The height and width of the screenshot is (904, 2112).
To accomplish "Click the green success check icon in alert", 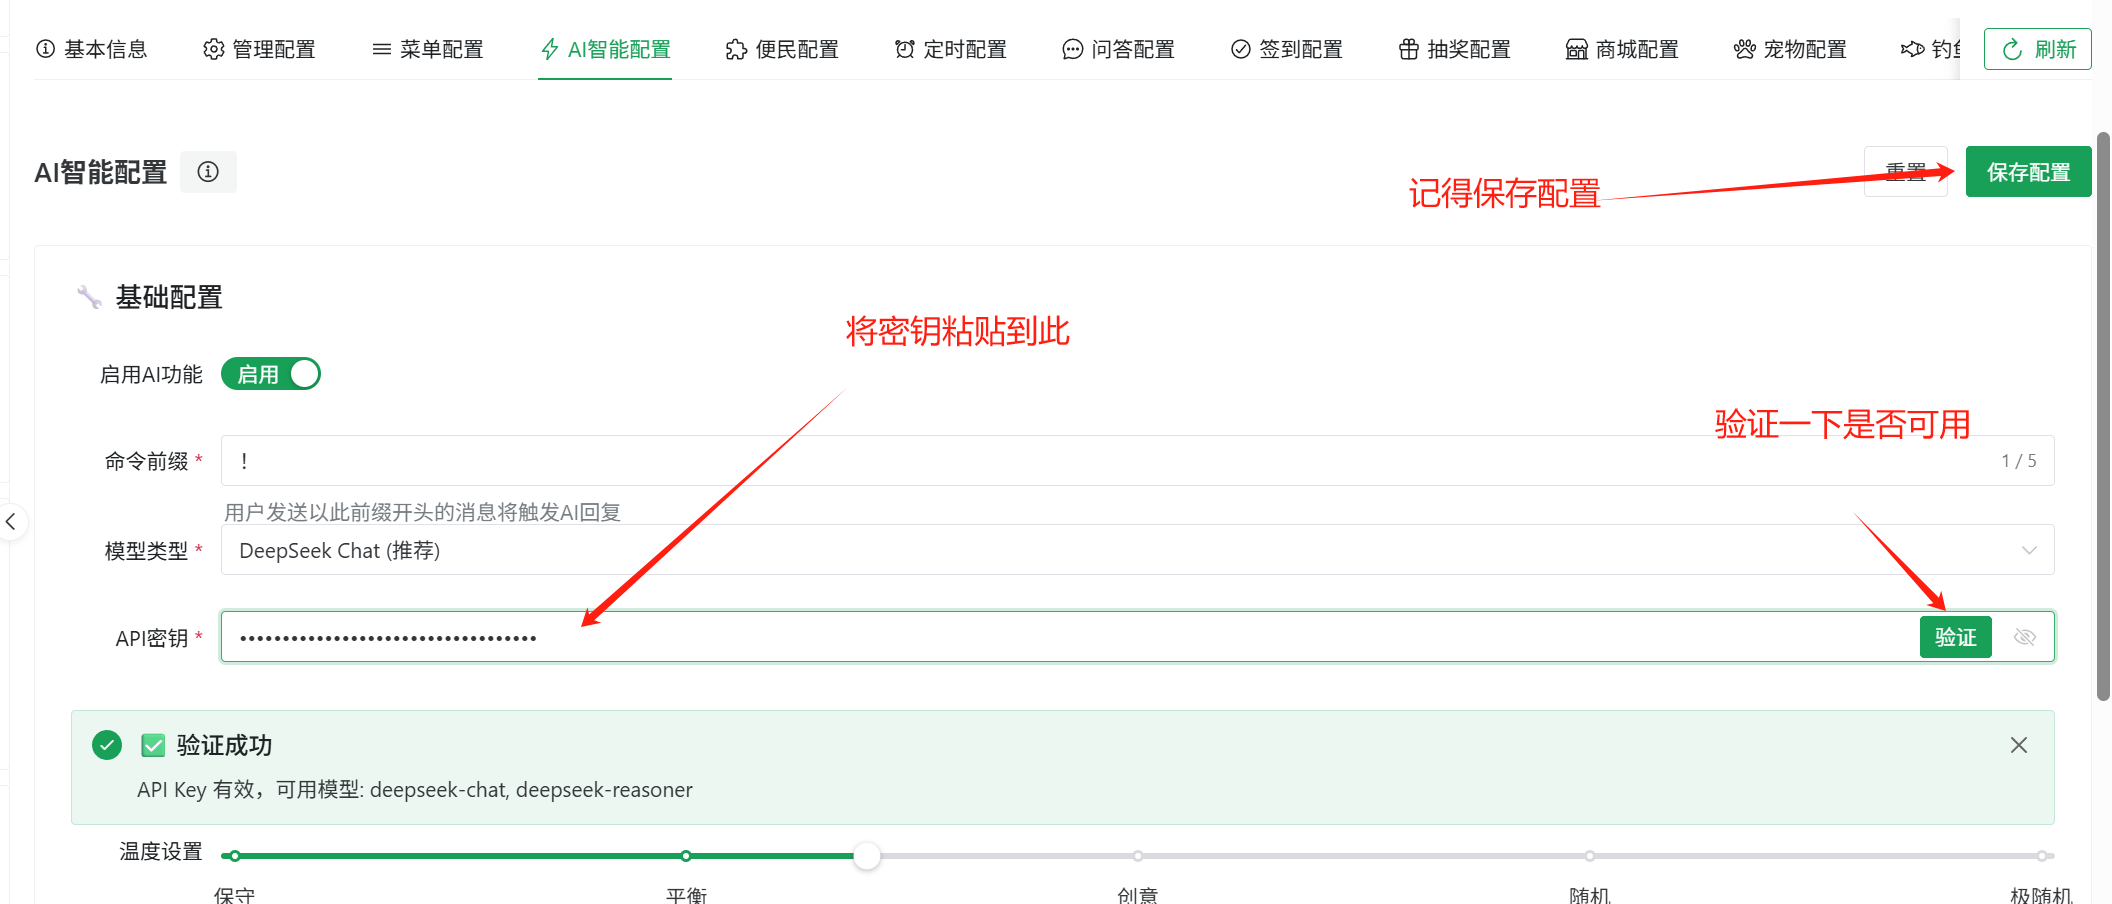I will 107,745.
